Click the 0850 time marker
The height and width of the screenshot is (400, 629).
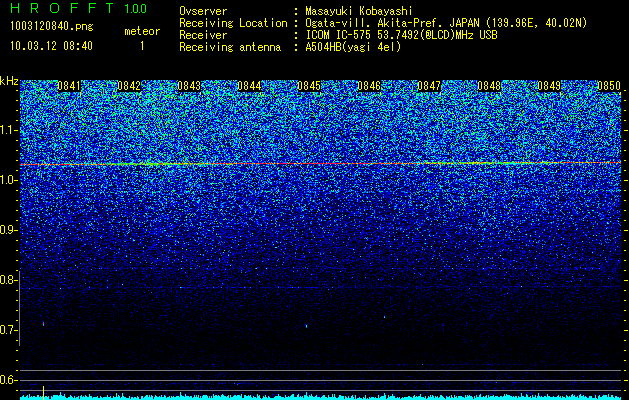(x=609, y=86)
